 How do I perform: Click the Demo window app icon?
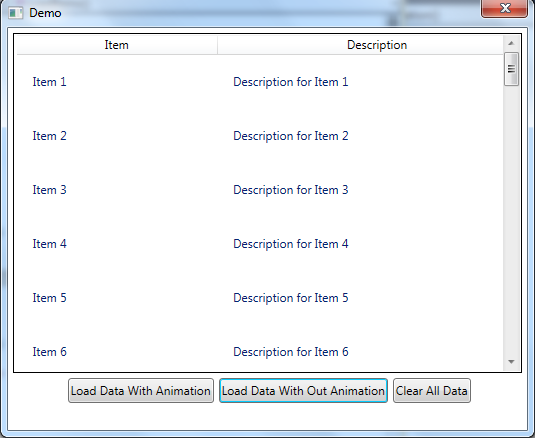click(x=15, y=13)
